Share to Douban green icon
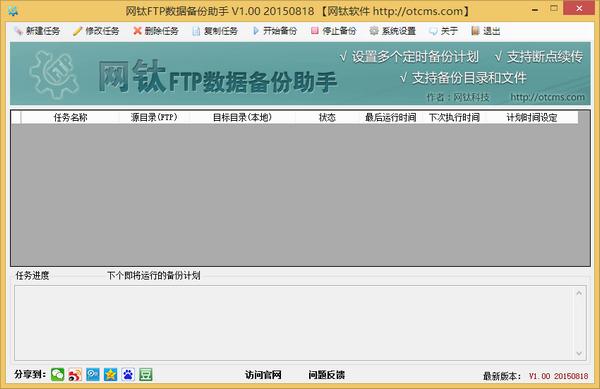This screenshot has height=389, width=600. [145, 374]
